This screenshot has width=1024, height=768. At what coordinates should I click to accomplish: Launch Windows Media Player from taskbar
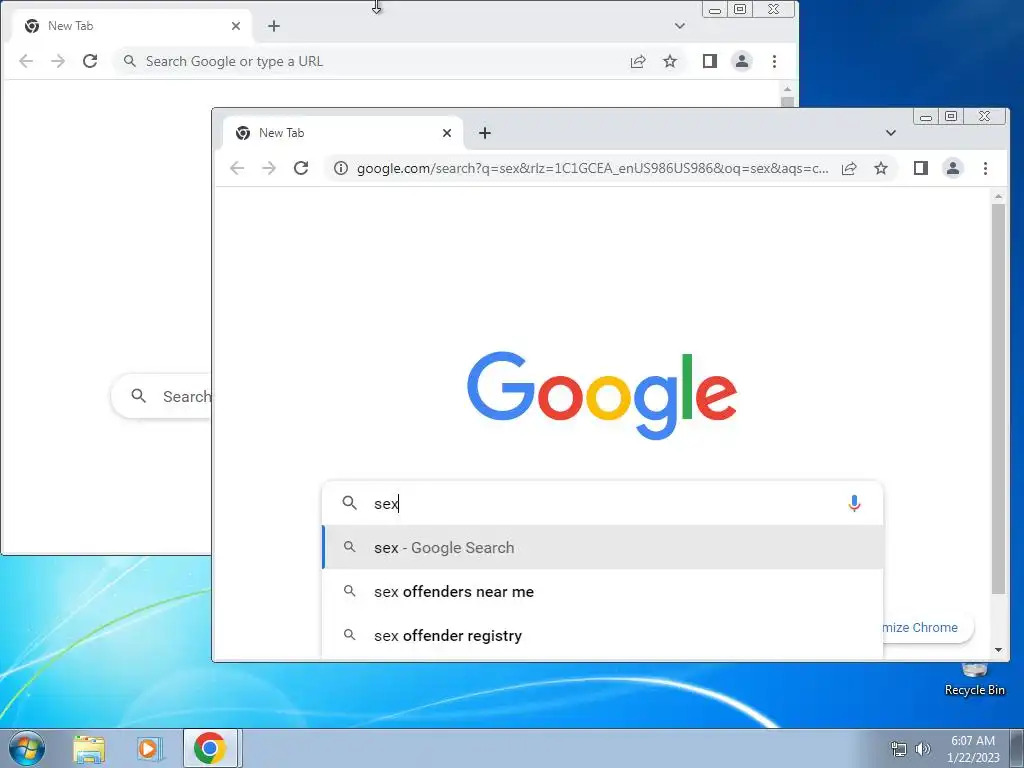click(149, 748)
